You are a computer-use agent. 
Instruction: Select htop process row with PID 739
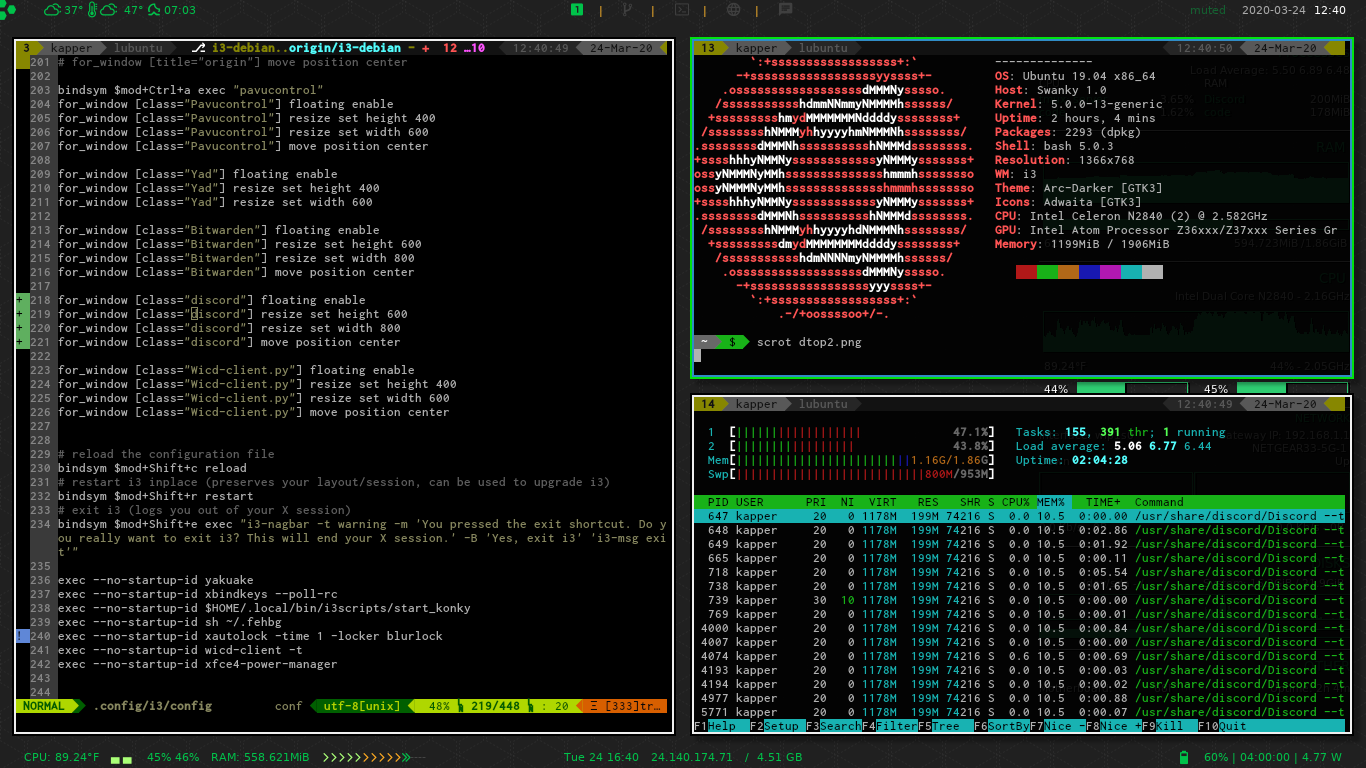point(1019,600)
